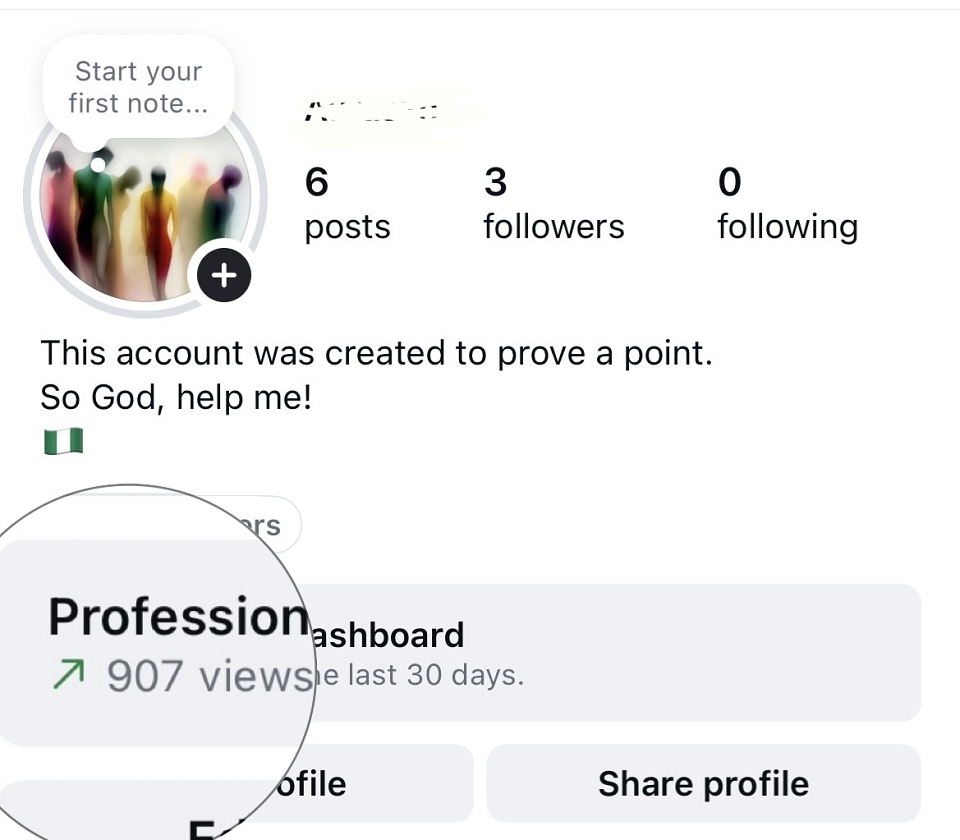Click the bio text about proving a point
This screenshot has width=960, height=840.
377,353
